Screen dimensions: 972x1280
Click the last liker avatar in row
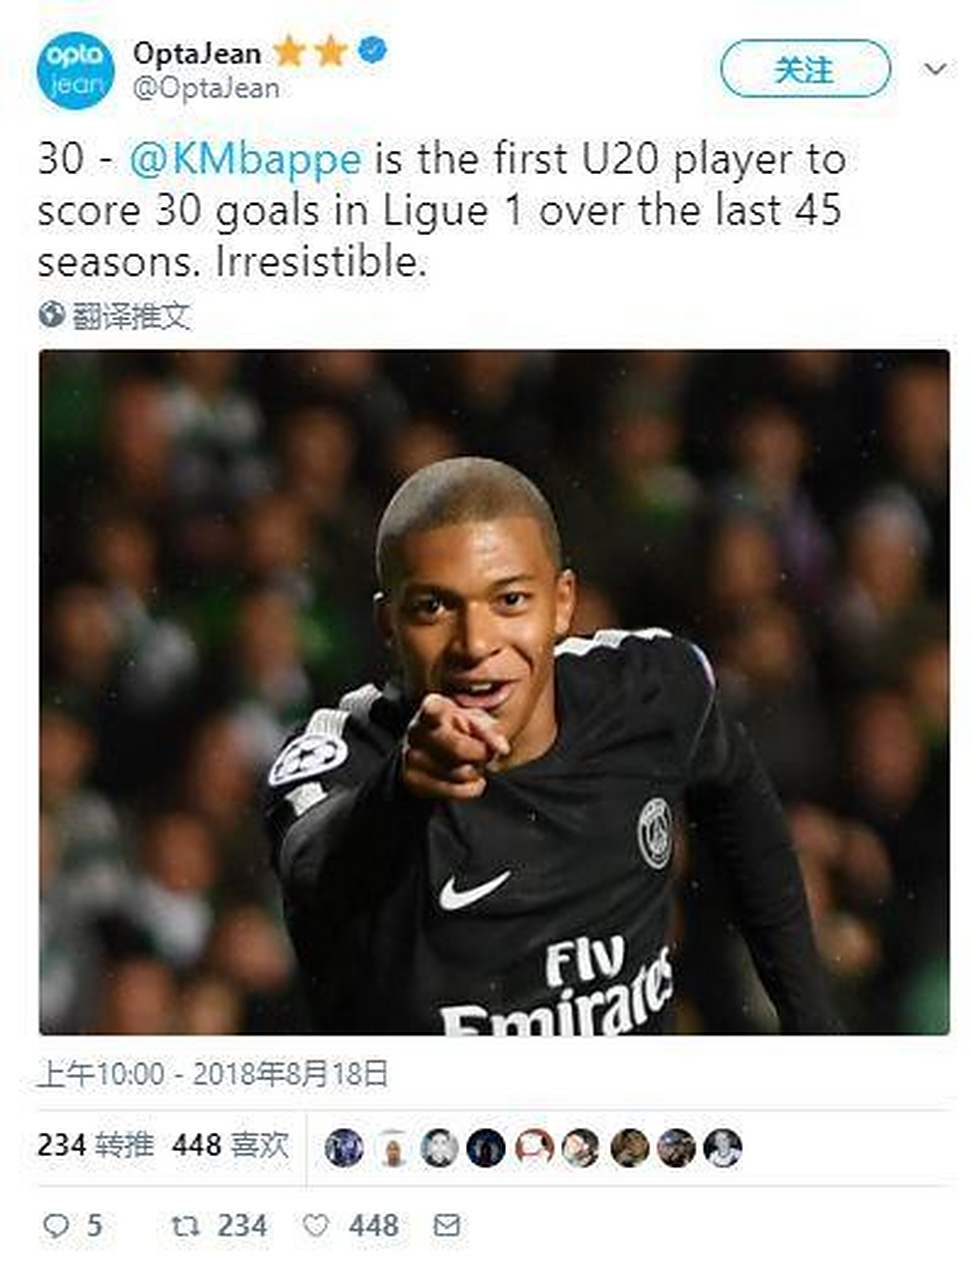[722, 1148]
